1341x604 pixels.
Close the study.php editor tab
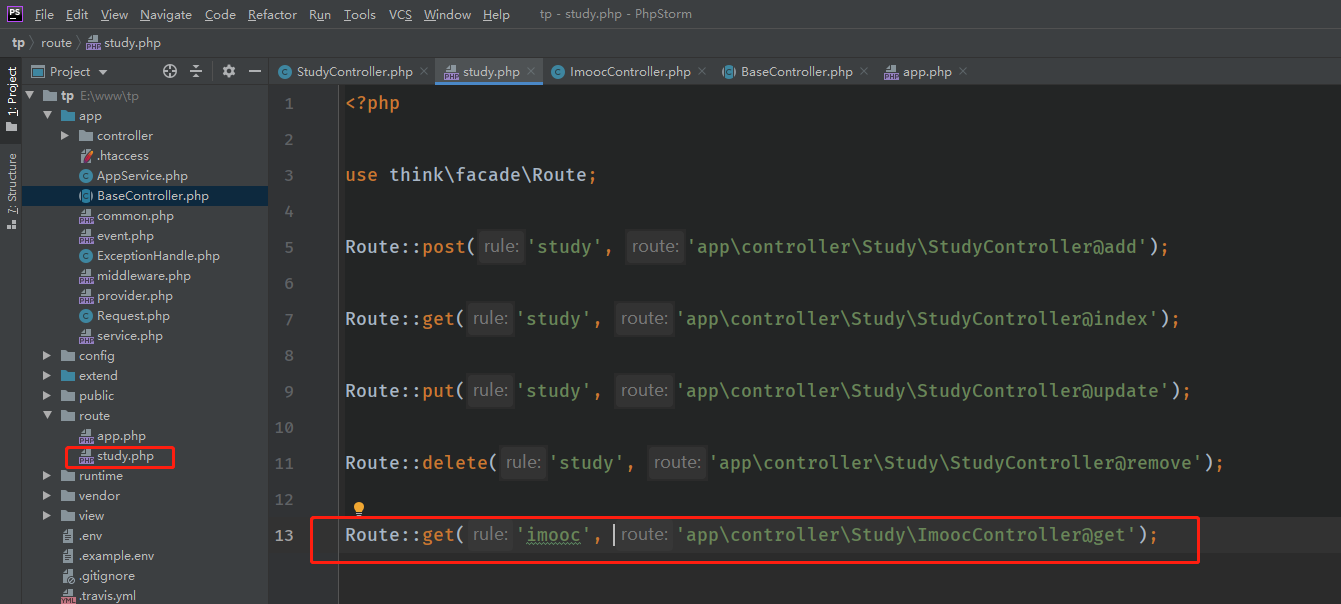[531, 71]
